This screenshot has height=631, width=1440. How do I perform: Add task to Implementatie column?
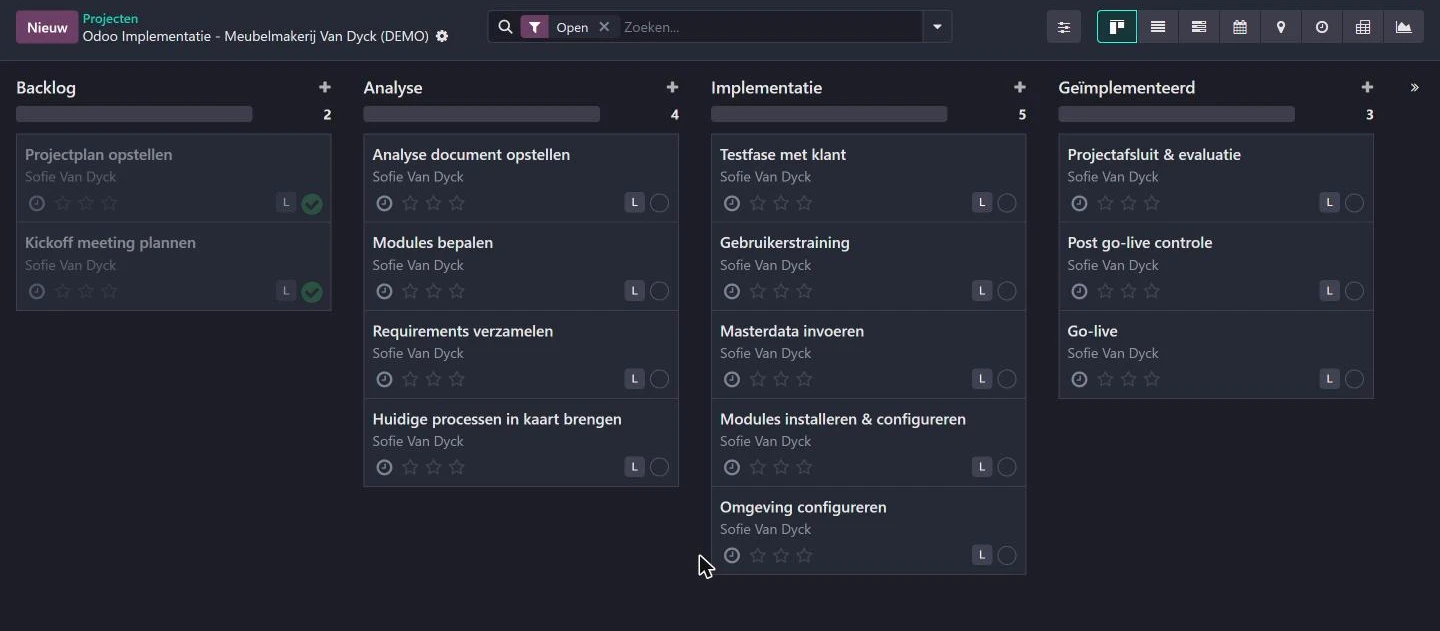[x=1019, y=88]
